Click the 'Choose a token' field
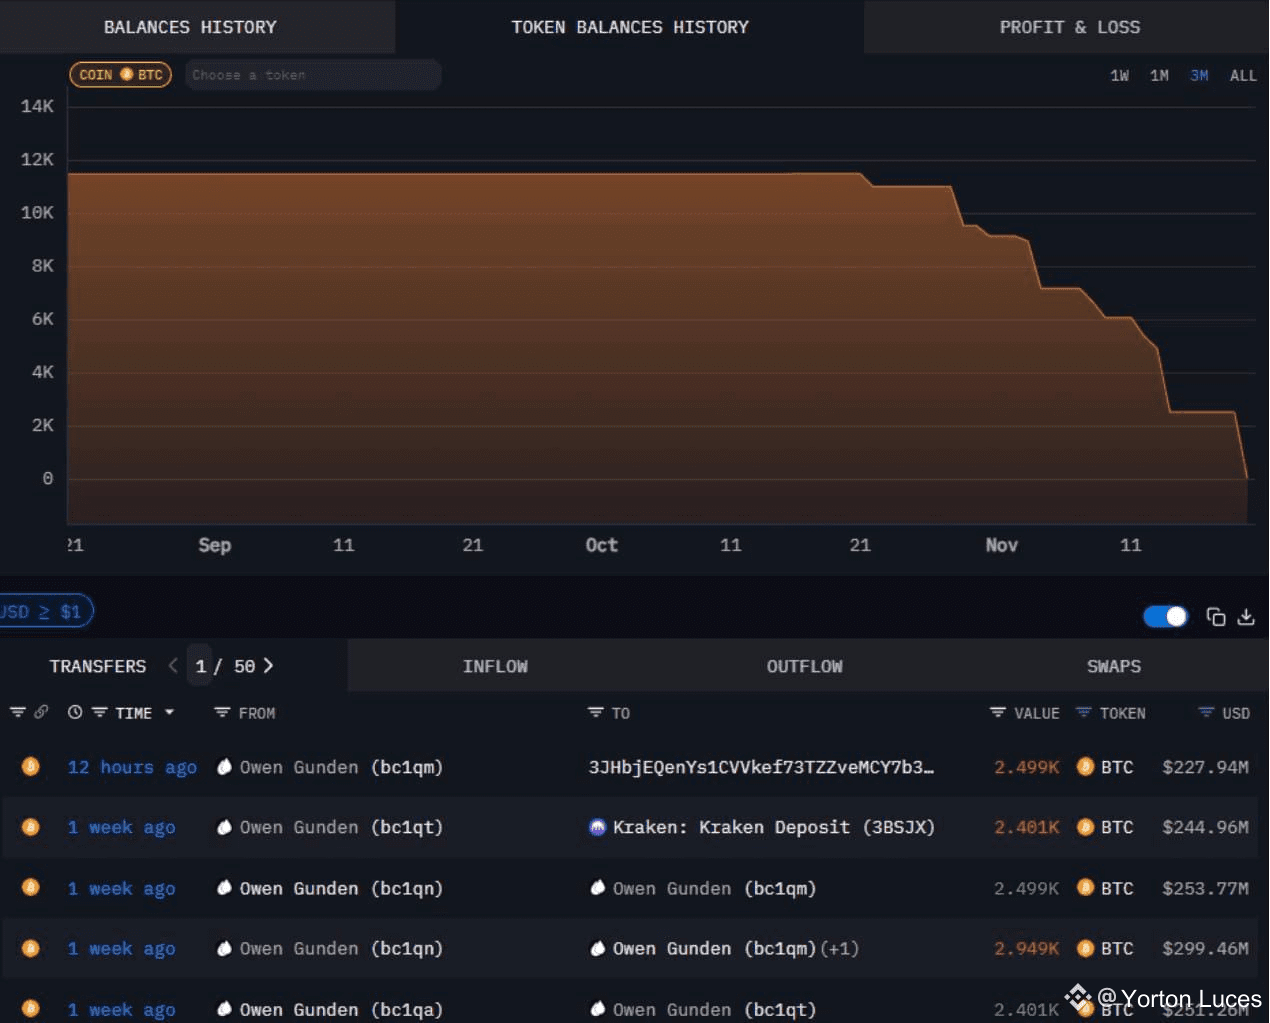This screenshot has height=1023, width=1270. [313, 75]
